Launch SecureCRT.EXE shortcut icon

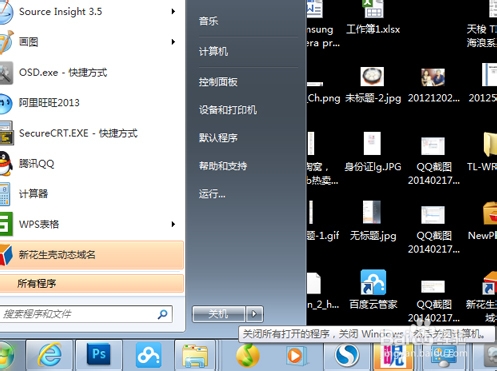click(6, 133)
